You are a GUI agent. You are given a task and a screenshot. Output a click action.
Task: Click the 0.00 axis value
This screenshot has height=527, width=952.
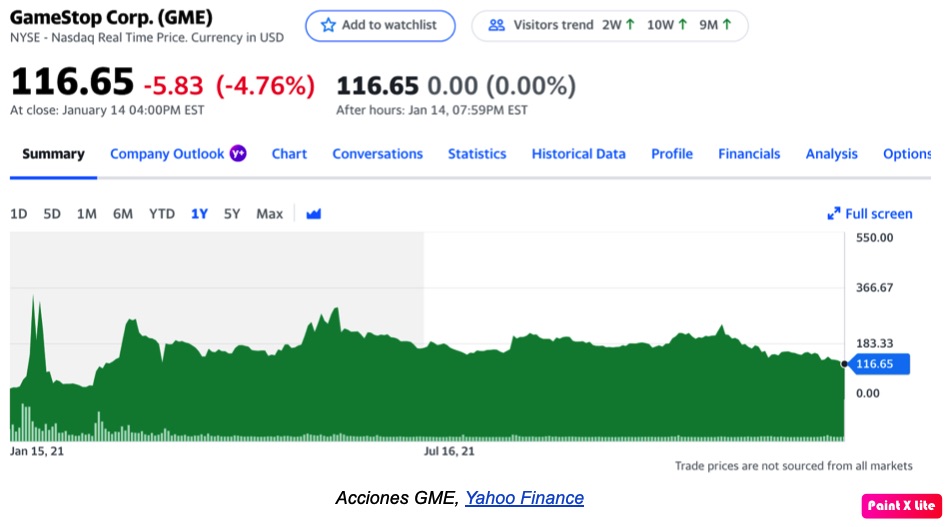pyautogui.click(x=868, y=393)
